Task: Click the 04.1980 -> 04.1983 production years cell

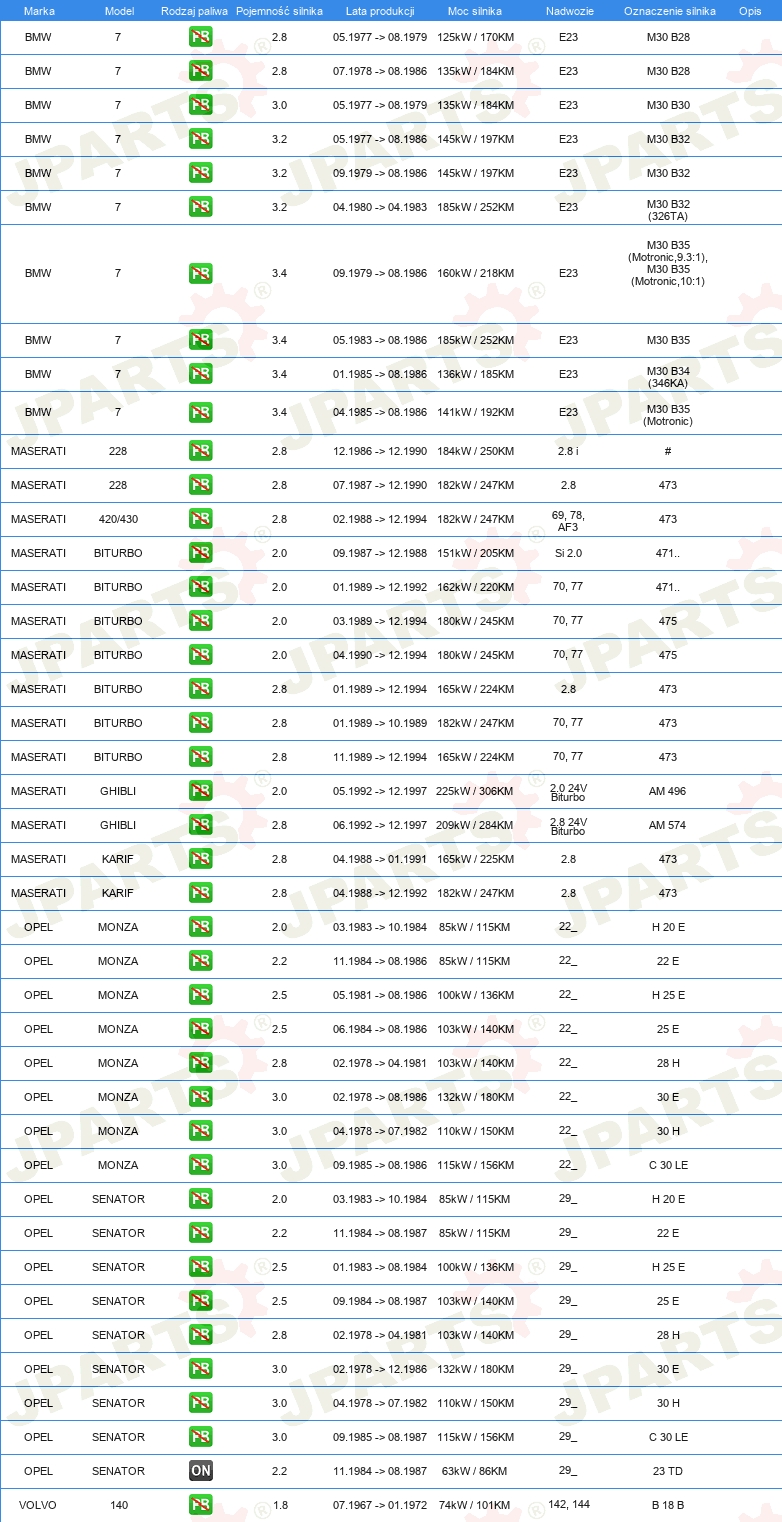Action: pyautogui.click(x=380, y=207)
